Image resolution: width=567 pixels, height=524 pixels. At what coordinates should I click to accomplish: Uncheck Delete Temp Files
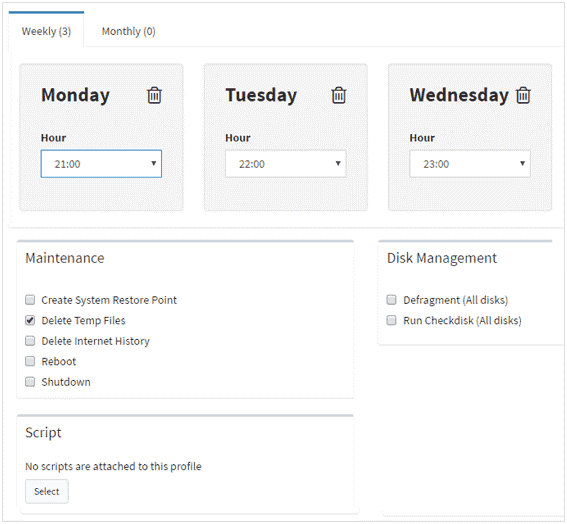click(x=30, y=320)
